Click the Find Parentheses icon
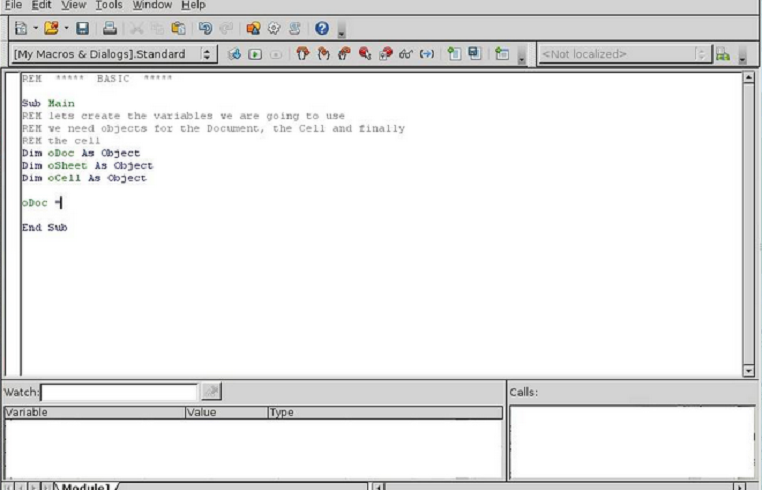This screenshot has height=490, width=762. click(427, 53)
